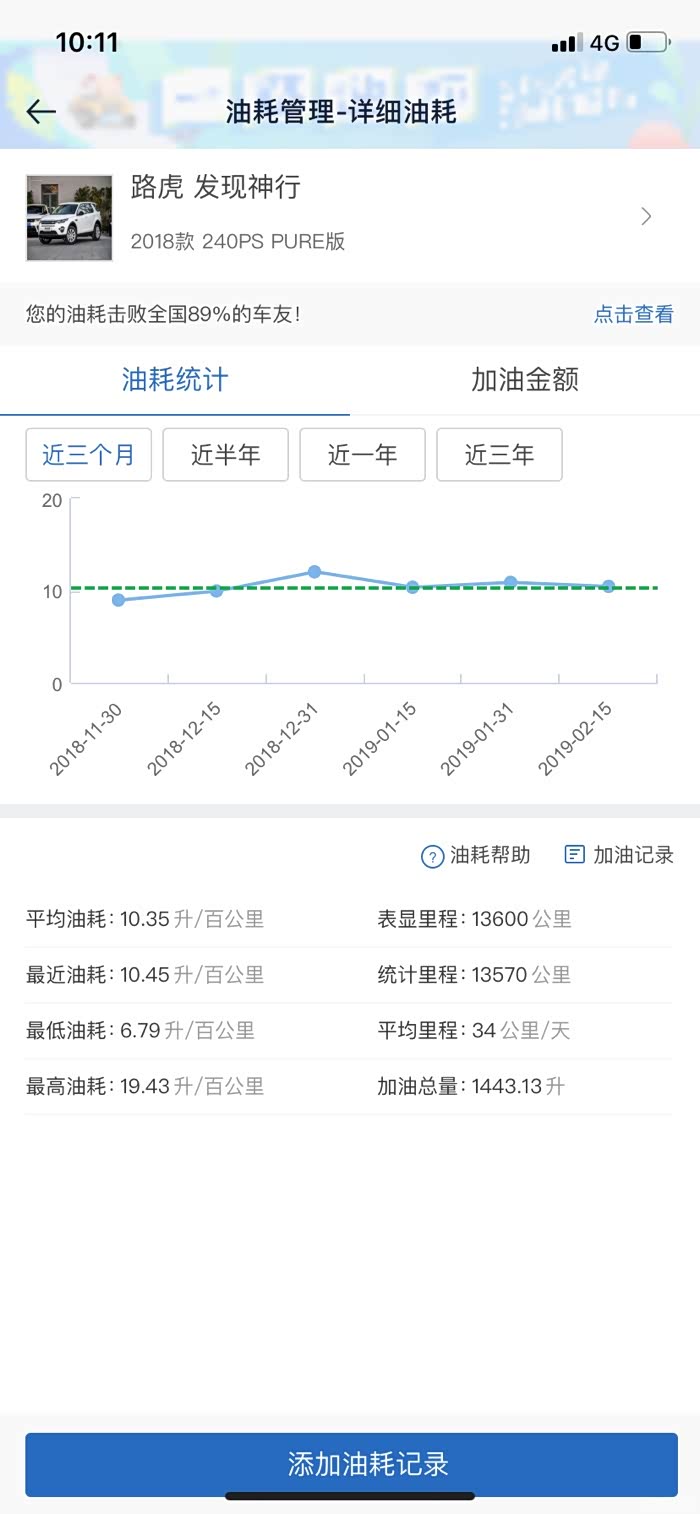Tap the 路虎 发现神行 car name
Image resolution: width=700 pixels, height=1514 pixels.
[x=216, y=188]
